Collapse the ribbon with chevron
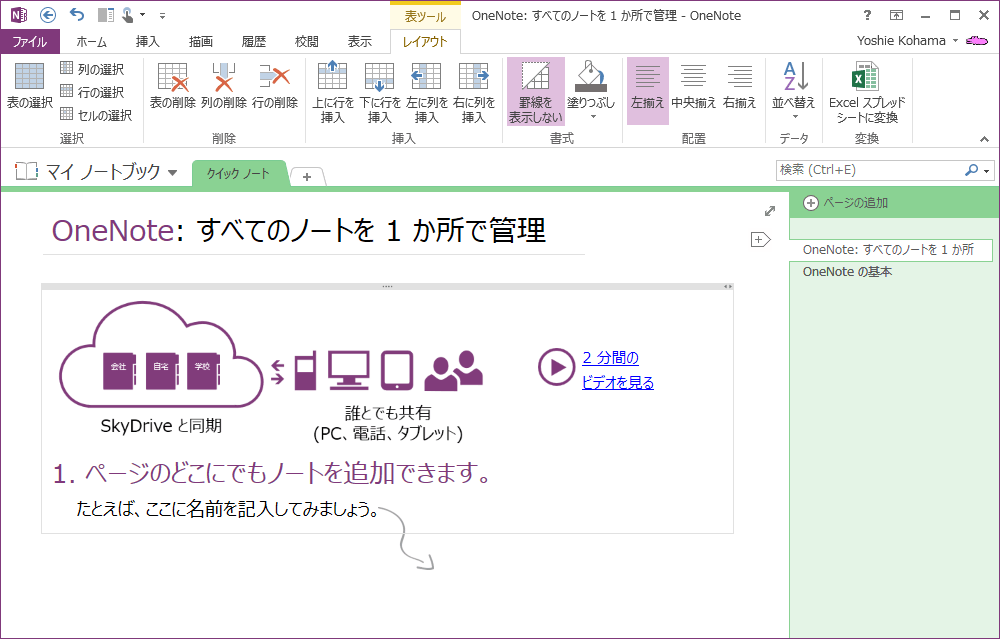This screenshot has height=639, width=1000. point(984,139)
